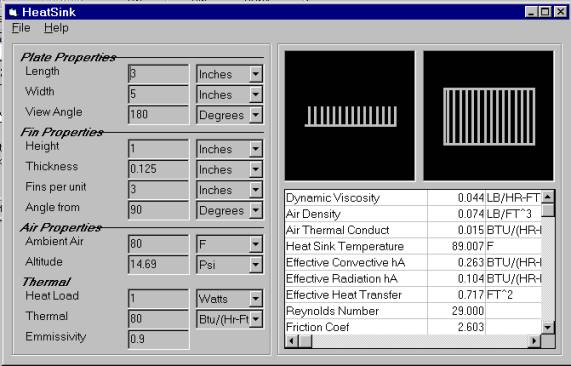The width and height of the screenshot is (571, 366).
Task: Open the View Angle Degrees dropdown
Action: [256, 115]
